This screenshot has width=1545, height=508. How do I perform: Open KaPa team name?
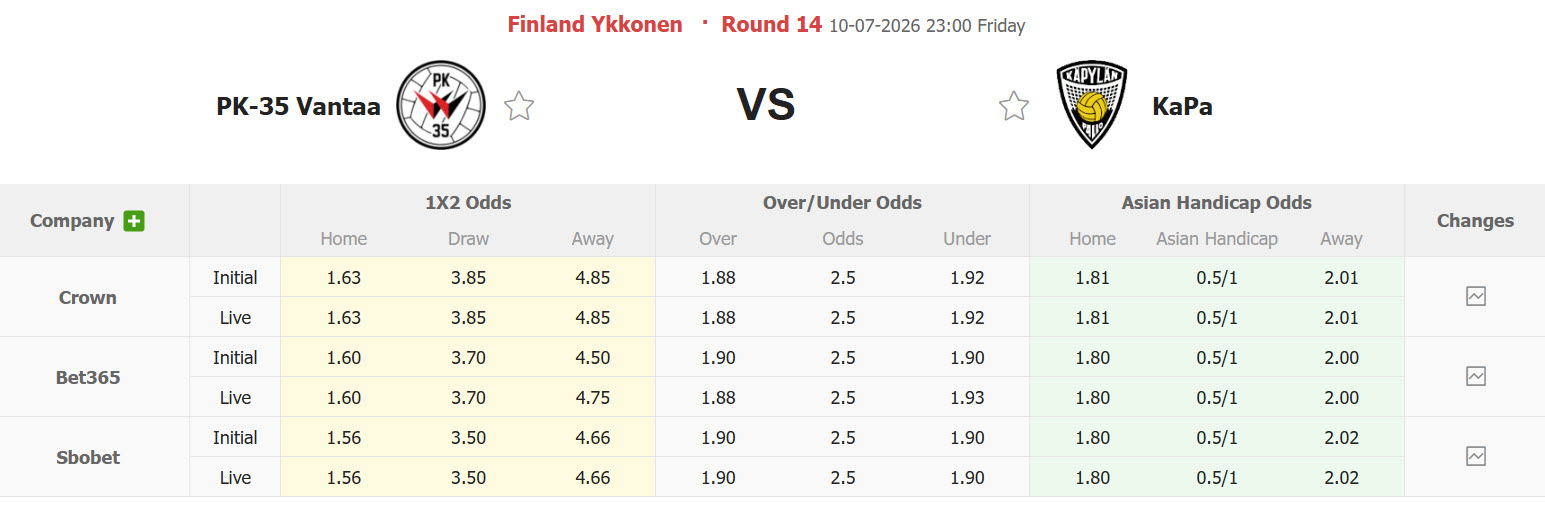pos(1182,106)
